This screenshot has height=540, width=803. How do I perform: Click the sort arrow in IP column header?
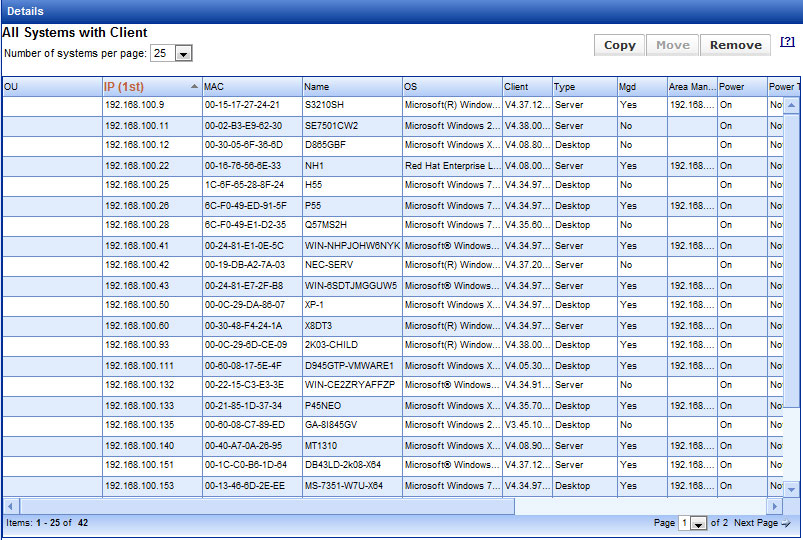point(194,87)
